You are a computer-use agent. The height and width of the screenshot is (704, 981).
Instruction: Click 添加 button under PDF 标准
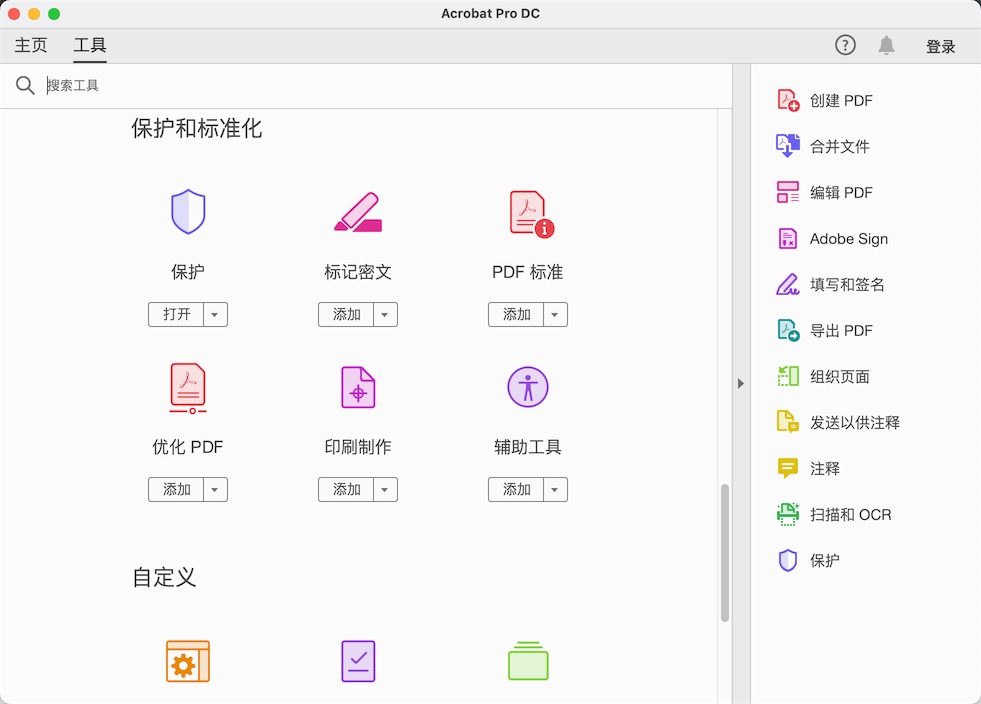pos(516,314)
